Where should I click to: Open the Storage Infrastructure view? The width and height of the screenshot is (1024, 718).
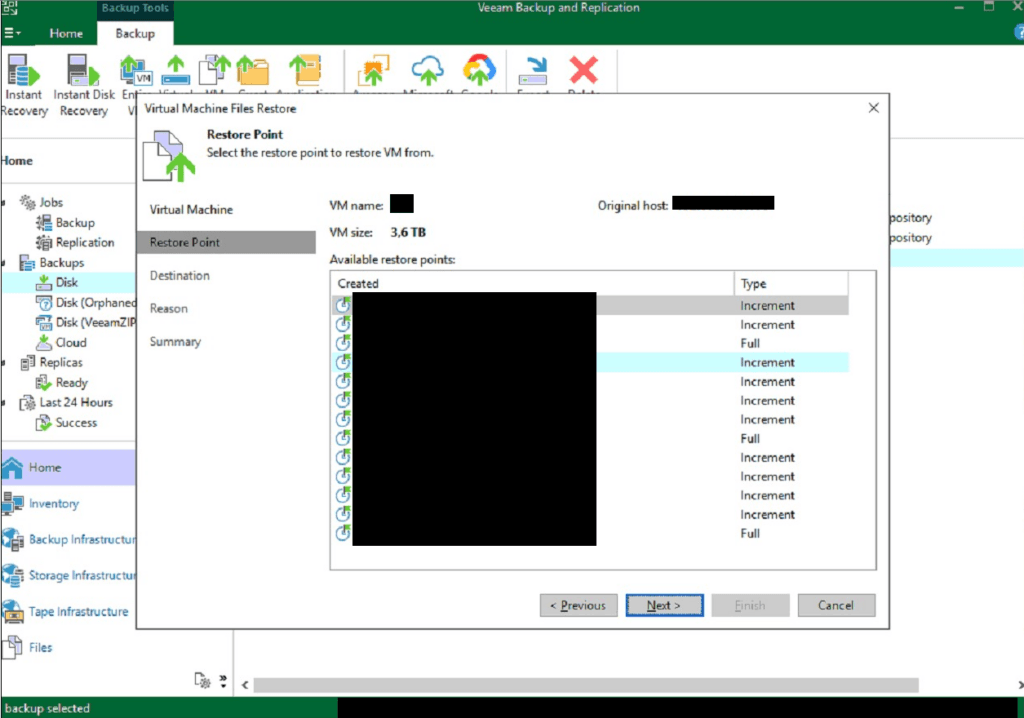[x=14, y=575]
